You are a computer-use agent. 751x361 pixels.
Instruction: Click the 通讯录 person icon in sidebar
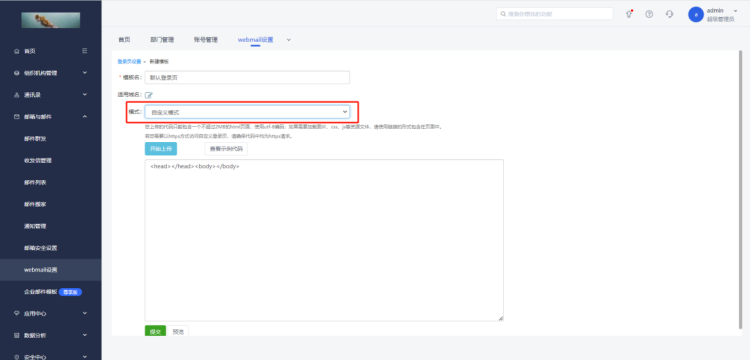coord(17,95)
